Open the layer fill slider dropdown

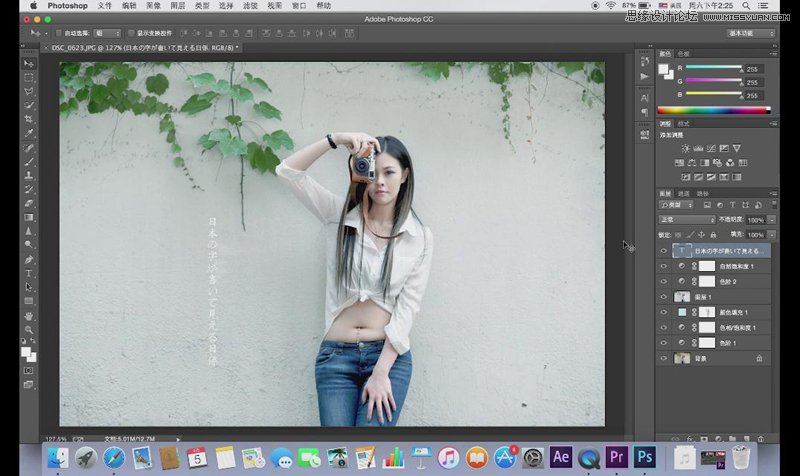(772, 235)
